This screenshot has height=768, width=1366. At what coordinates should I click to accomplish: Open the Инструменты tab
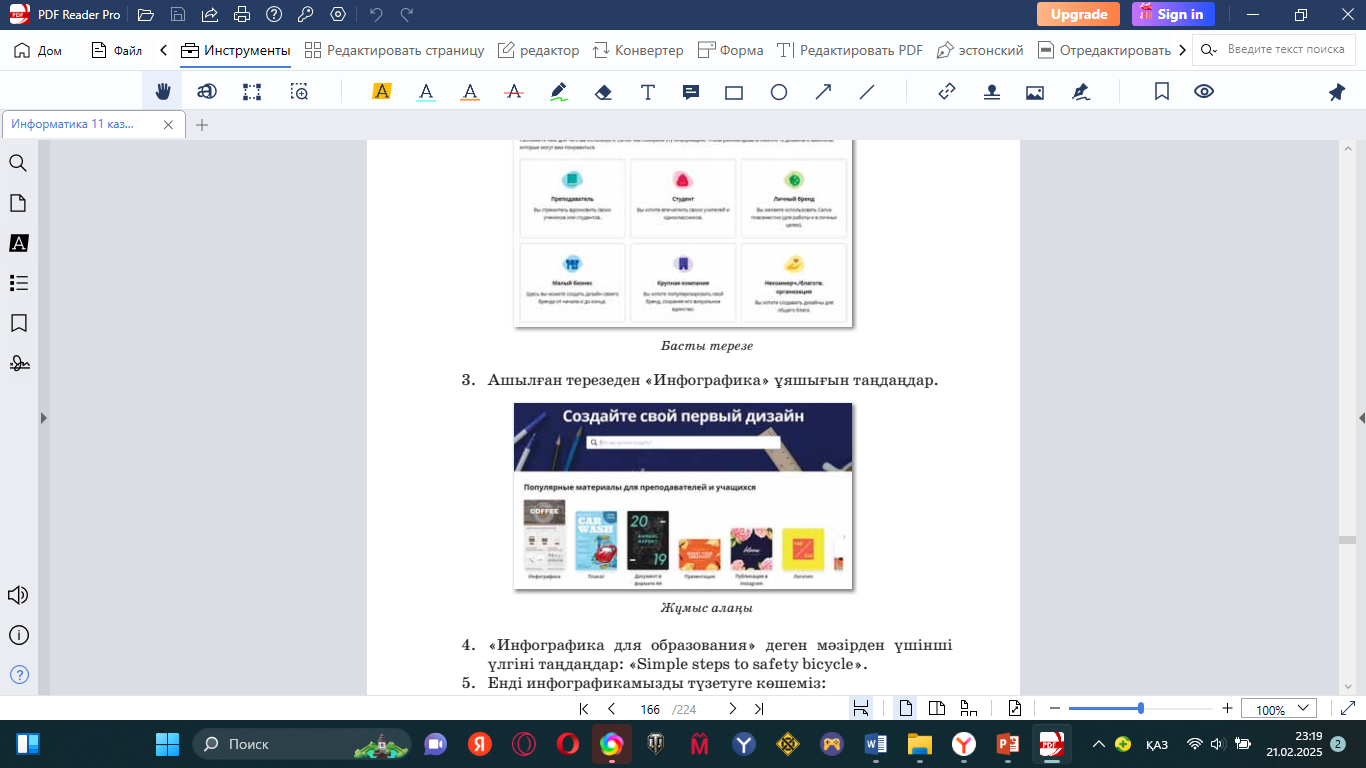(236, 50)
